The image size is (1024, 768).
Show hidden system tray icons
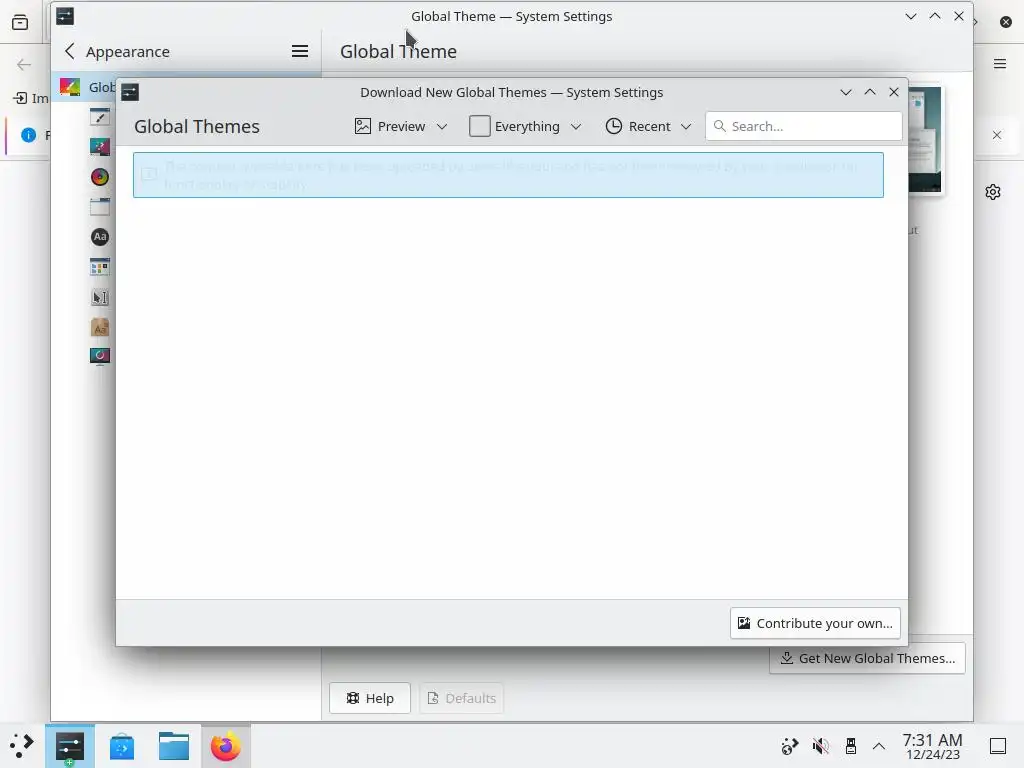[x=879, y=746]
